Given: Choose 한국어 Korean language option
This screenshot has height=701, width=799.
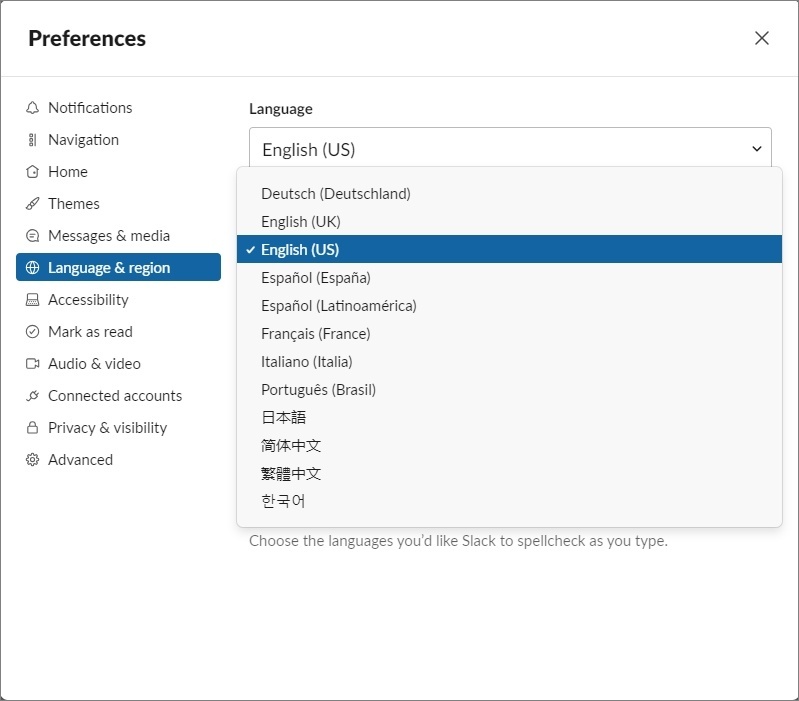Looking at the screenshot, I should click(x=509, y=501).
